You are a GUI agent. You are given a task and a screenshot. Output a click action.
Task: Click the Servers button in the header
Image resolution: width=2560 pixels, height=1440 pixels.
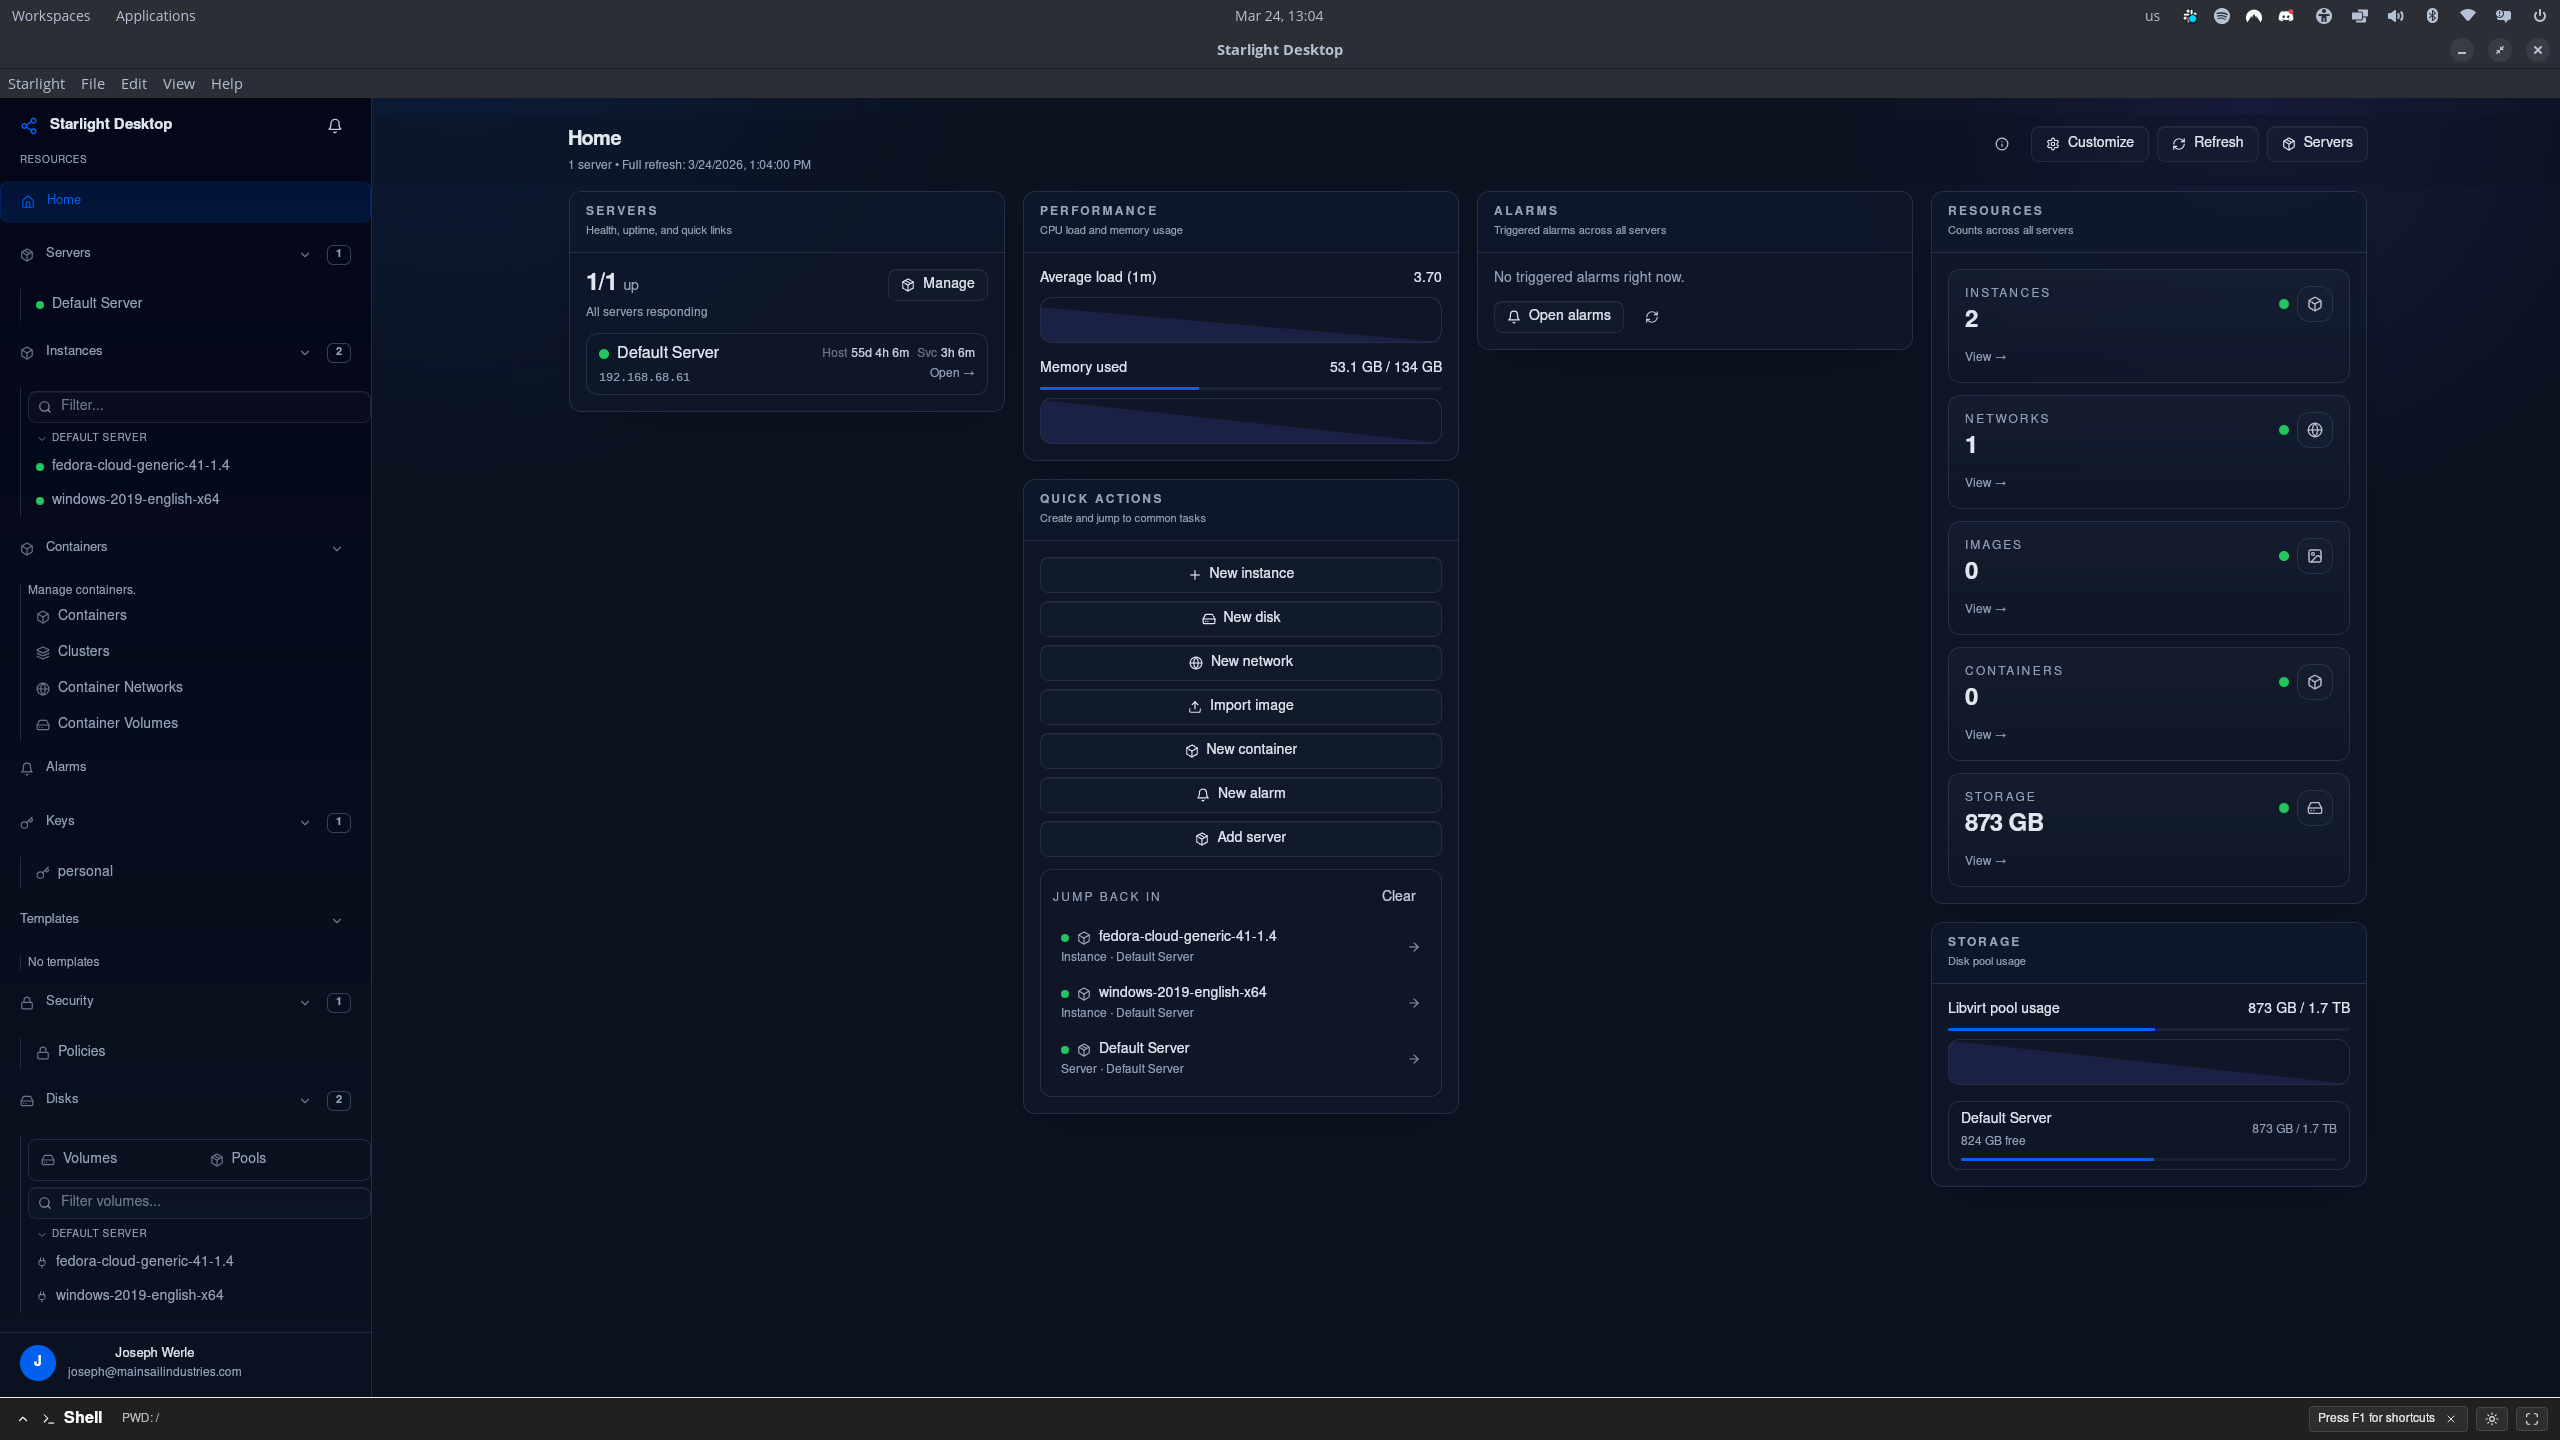(x=2317, y=143)
